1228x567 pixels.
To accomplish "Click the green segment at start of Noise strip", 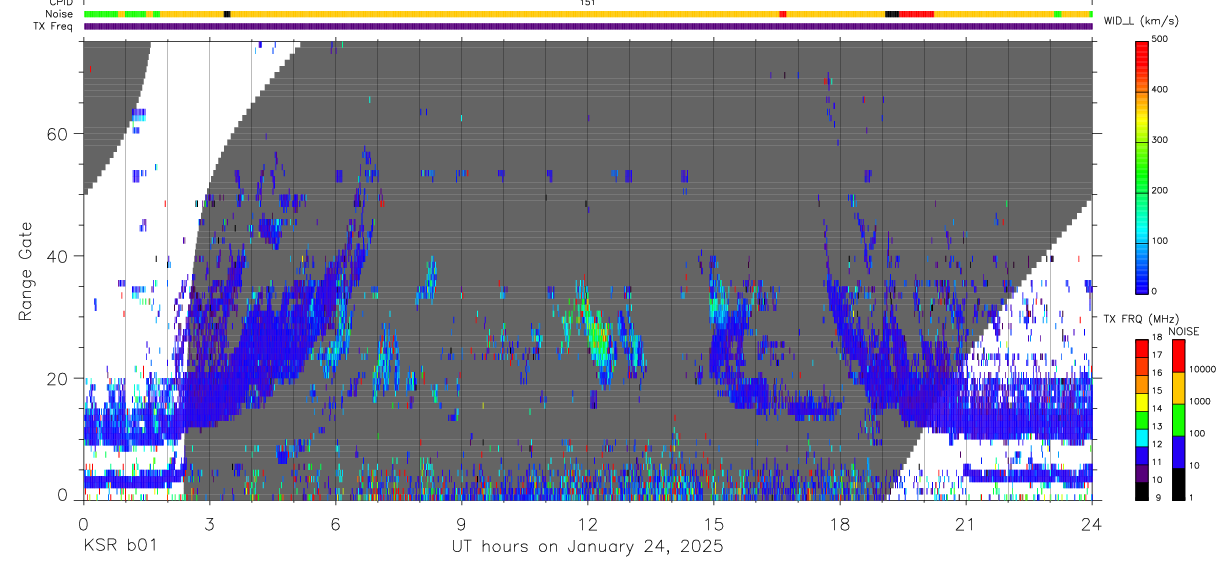I will click(100, 14).
